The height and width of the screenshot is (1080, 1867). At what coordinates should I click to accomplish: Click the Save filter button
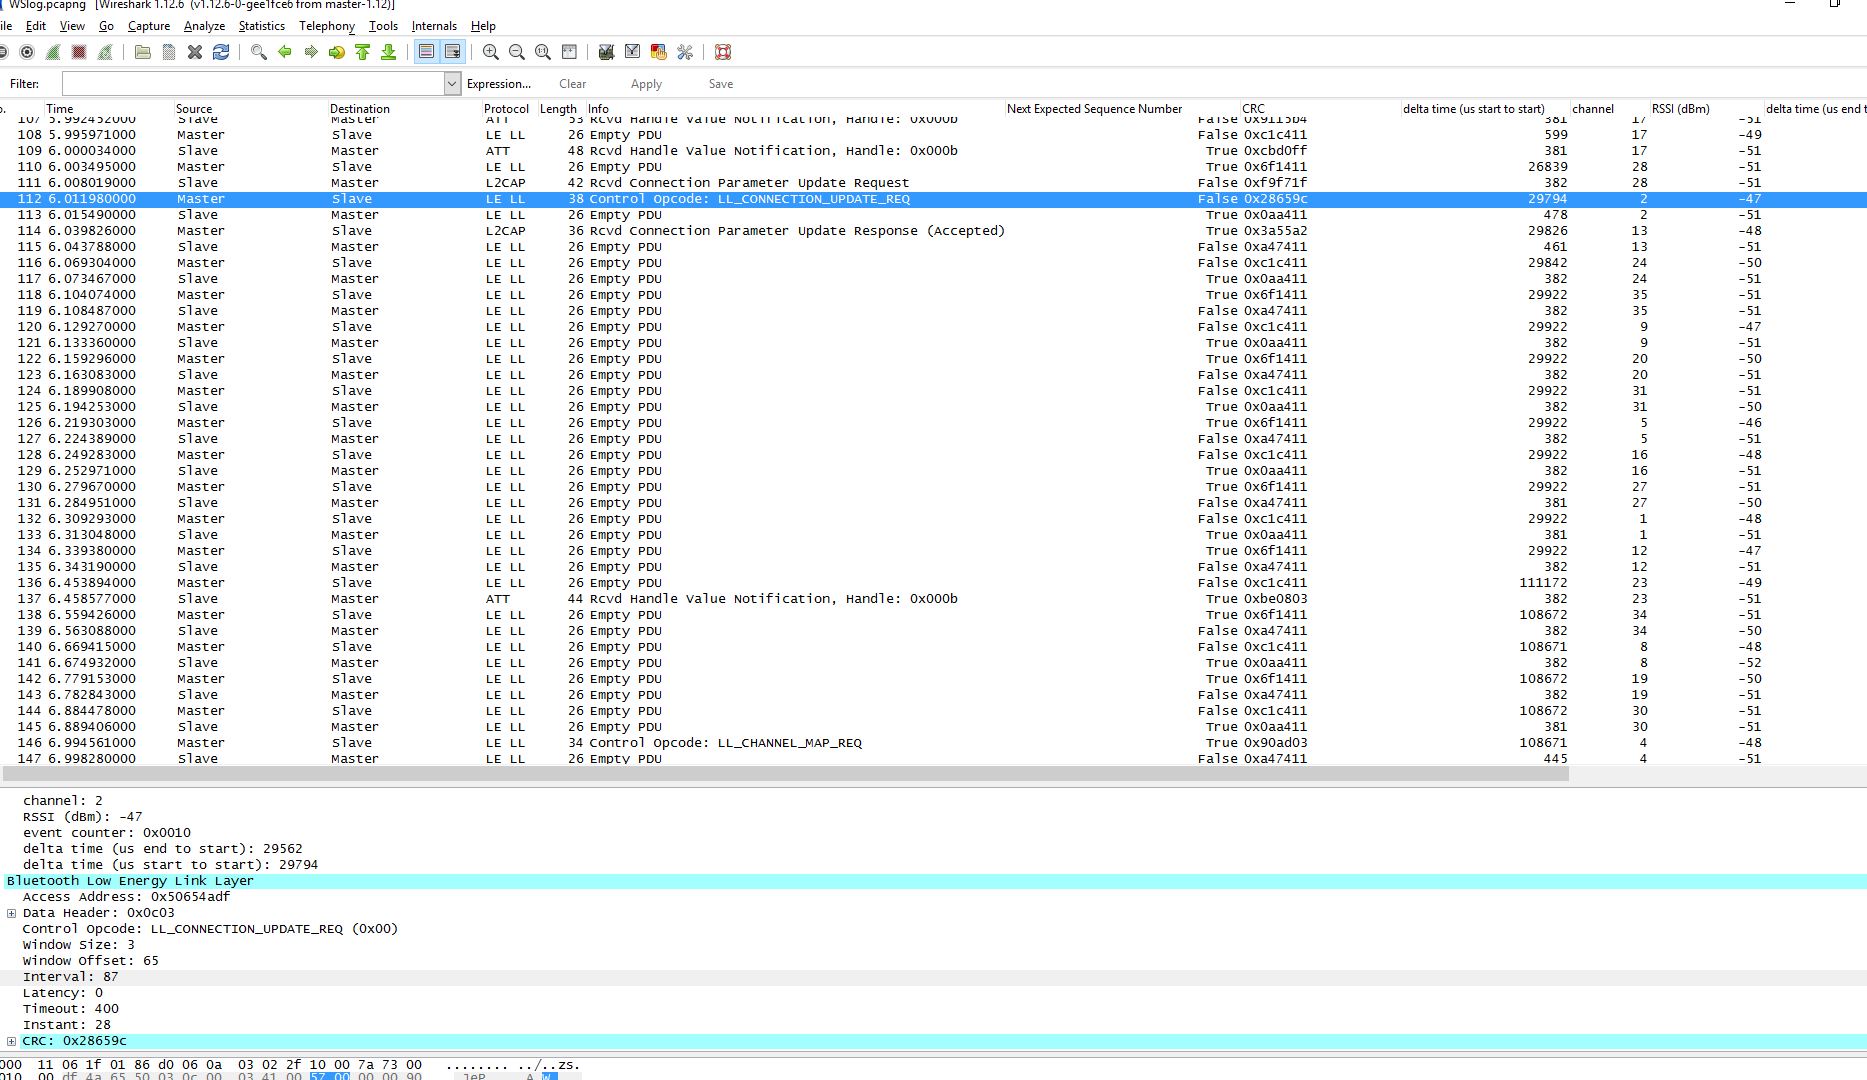(x=720, y=84)
